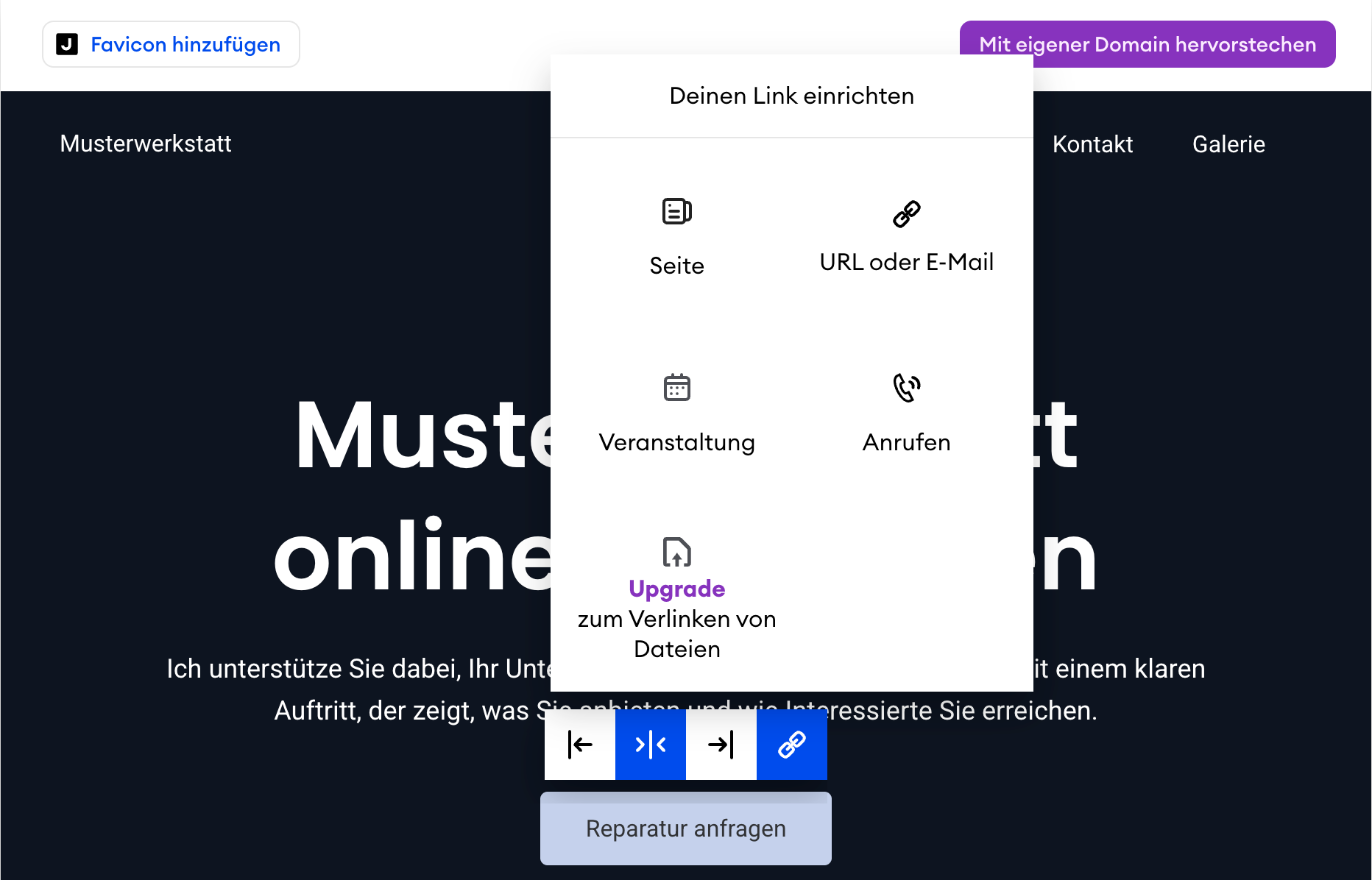Open the Galerie navigation item
Image resolution: width=1372 pixels, height=880 pixels.
click(1229, 144)
